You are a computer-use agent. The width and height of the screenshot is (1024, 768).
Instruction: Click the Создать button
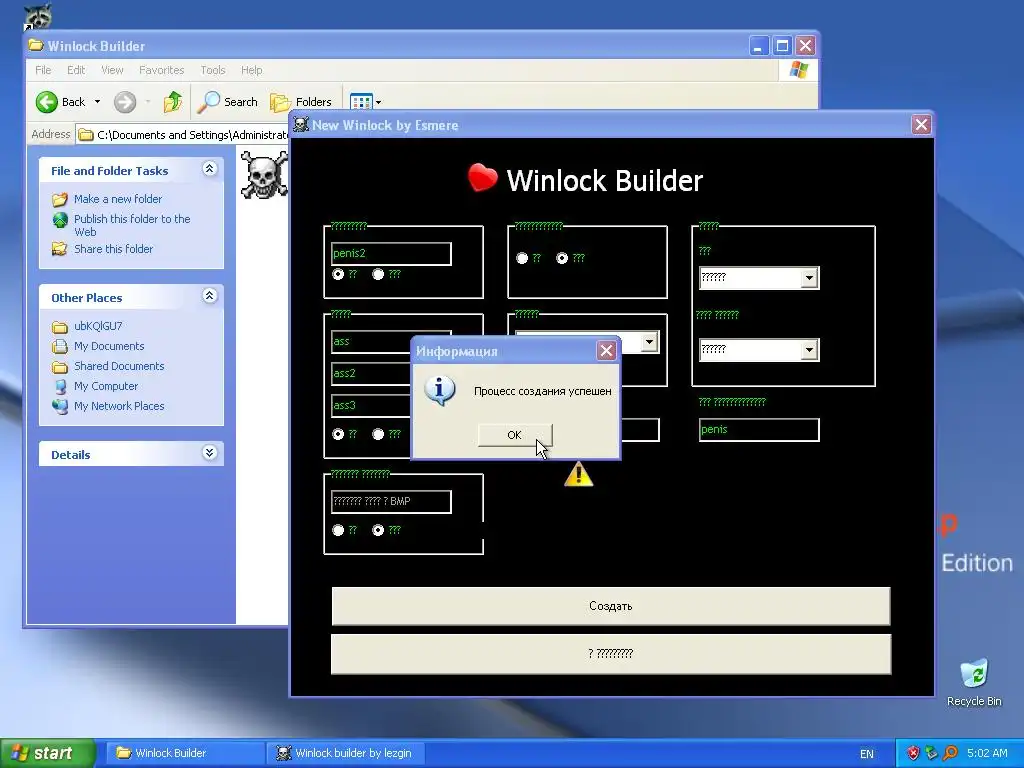[x=611, y=606]
